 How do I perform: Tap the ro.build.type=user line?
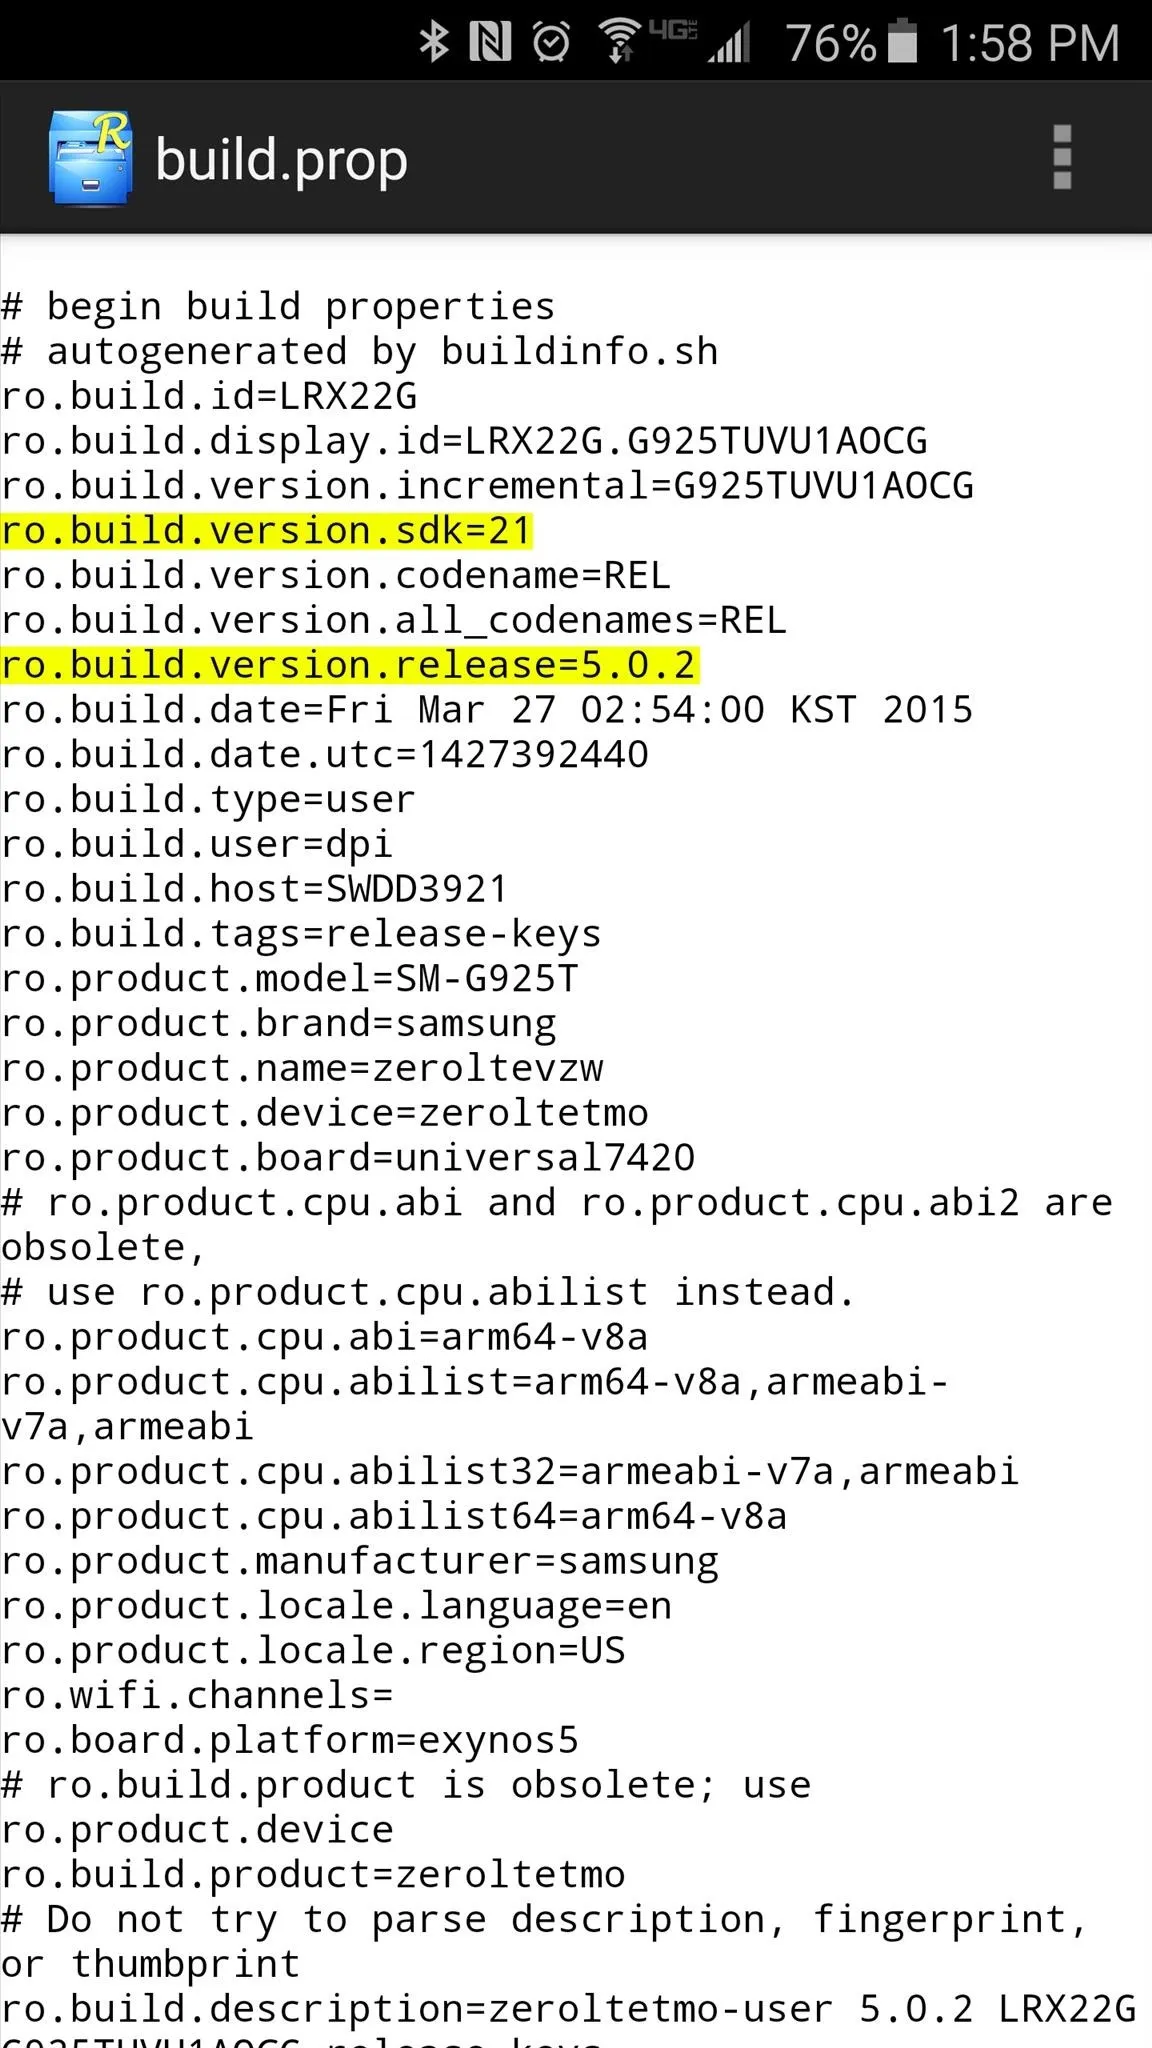pyautogui.click(x=208, y=799)
